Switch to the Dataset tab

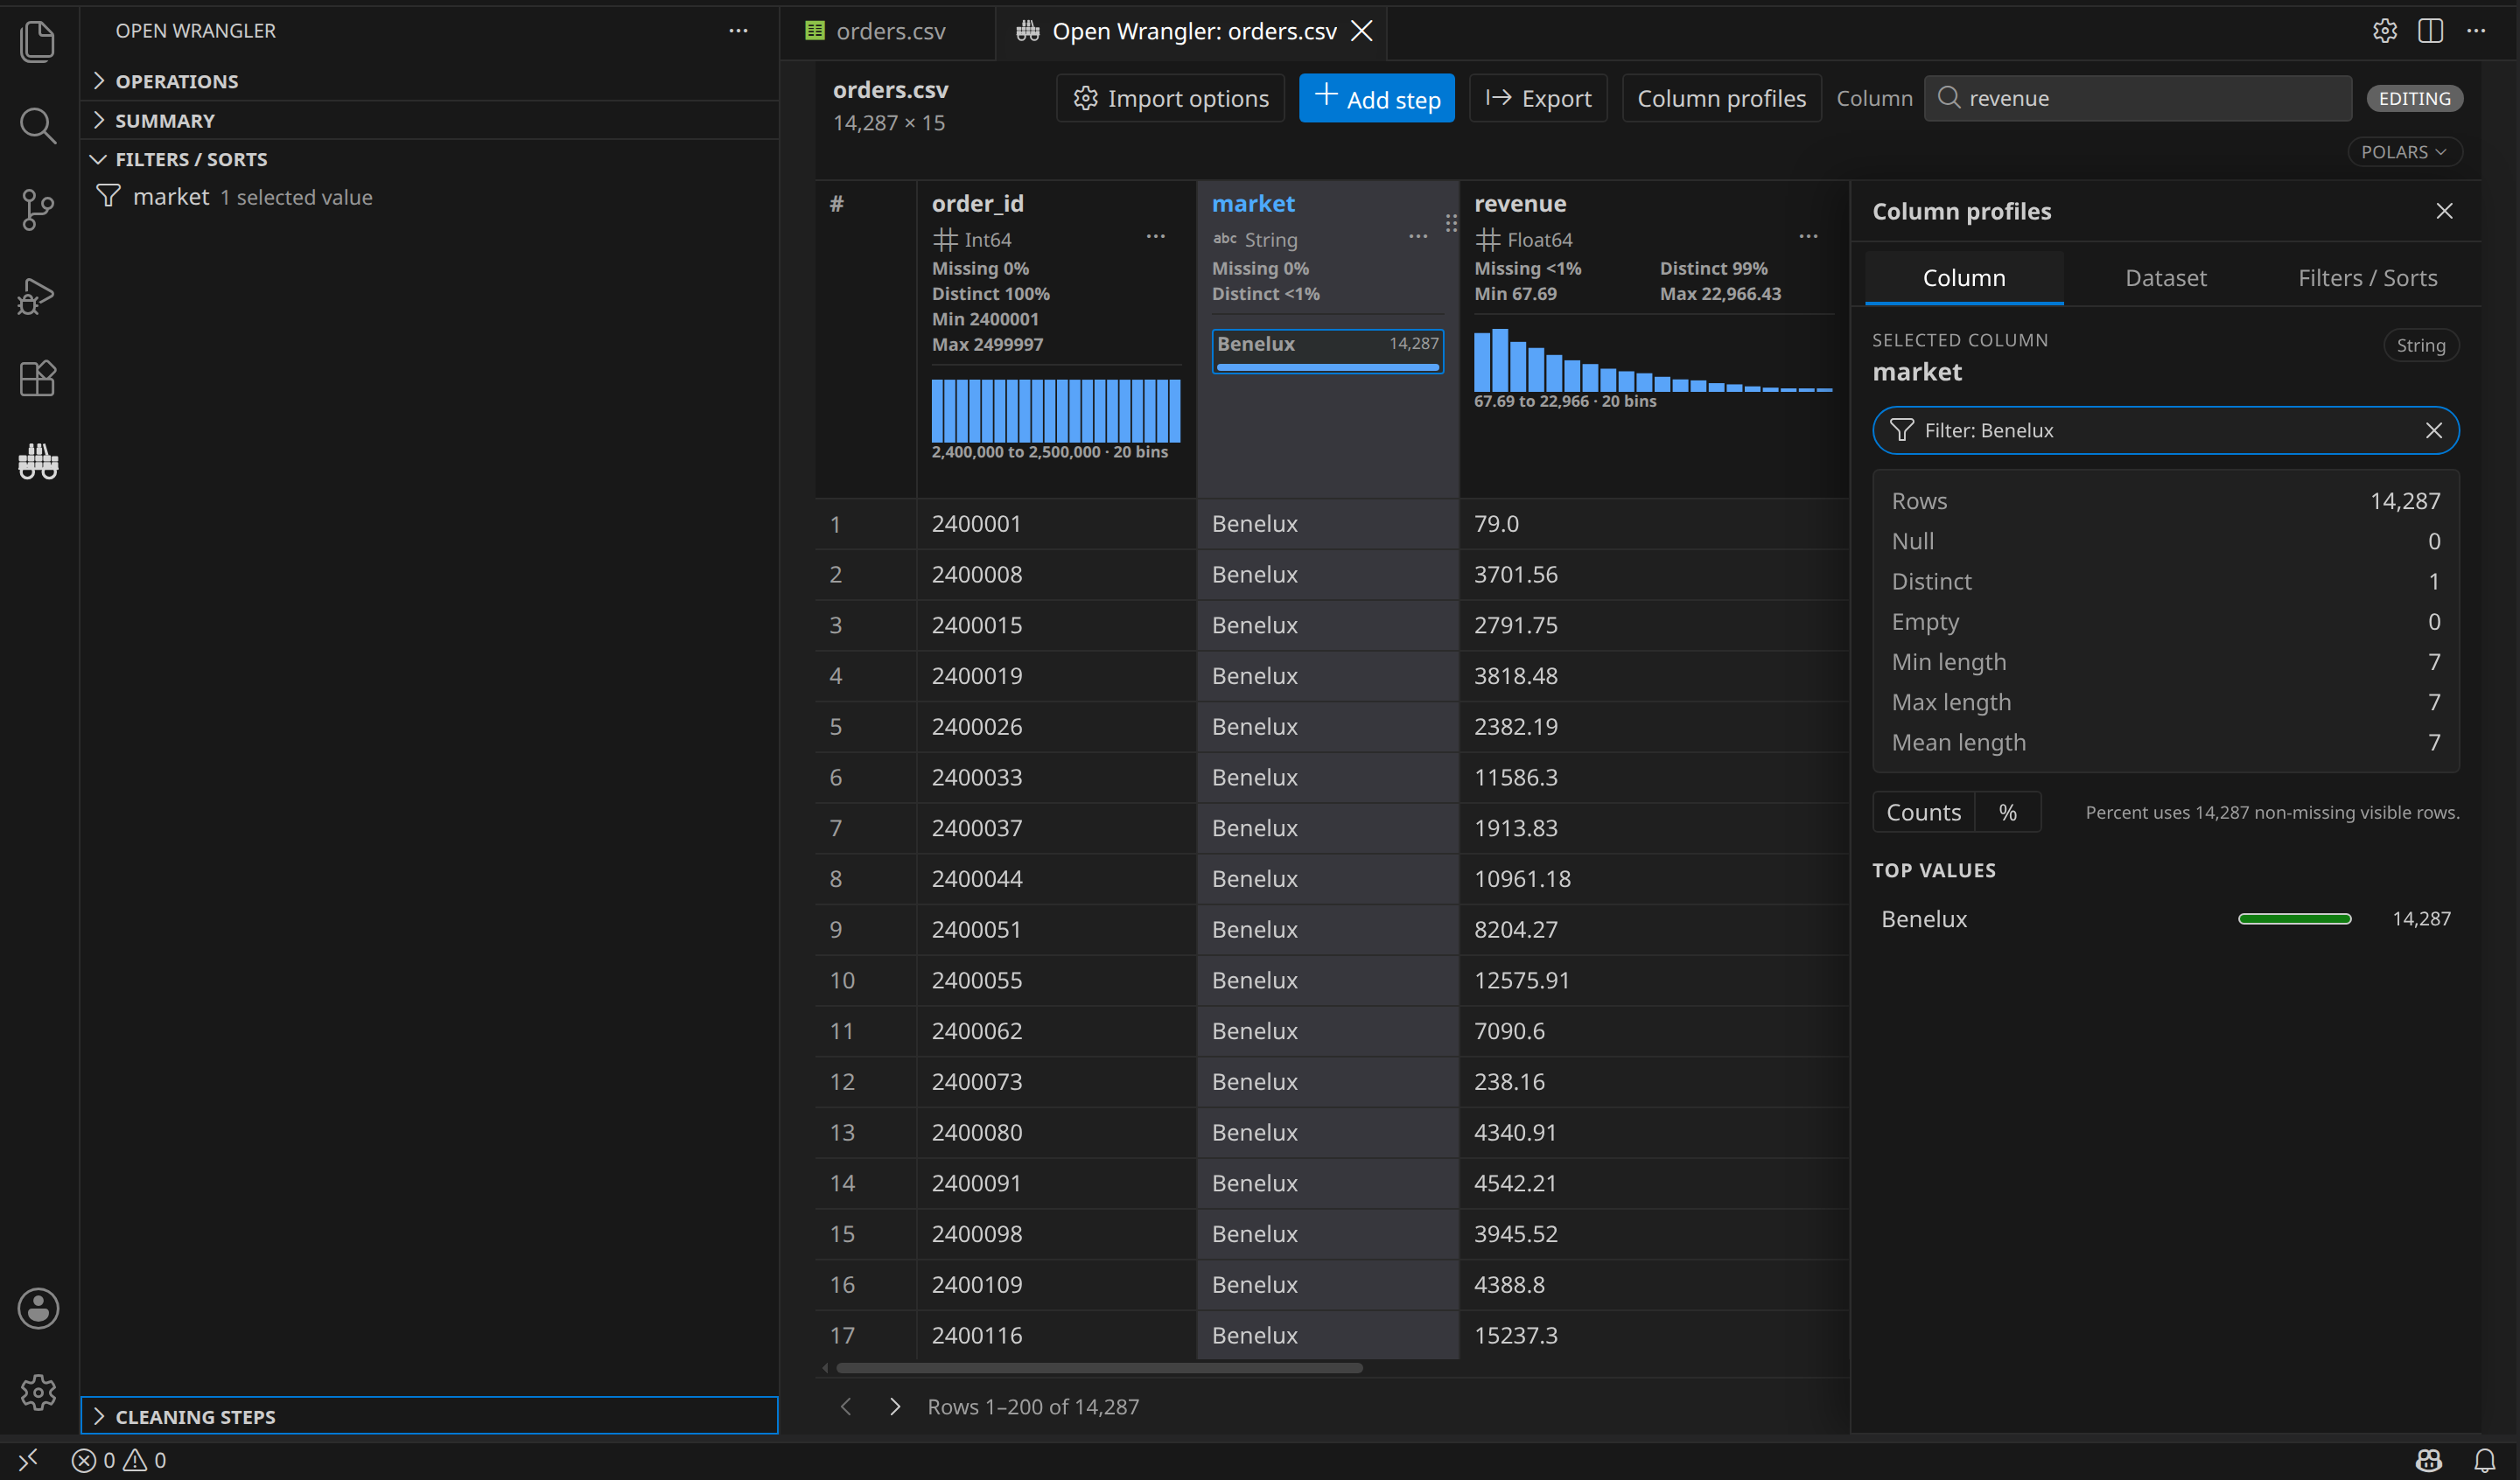coord(2165,277)
